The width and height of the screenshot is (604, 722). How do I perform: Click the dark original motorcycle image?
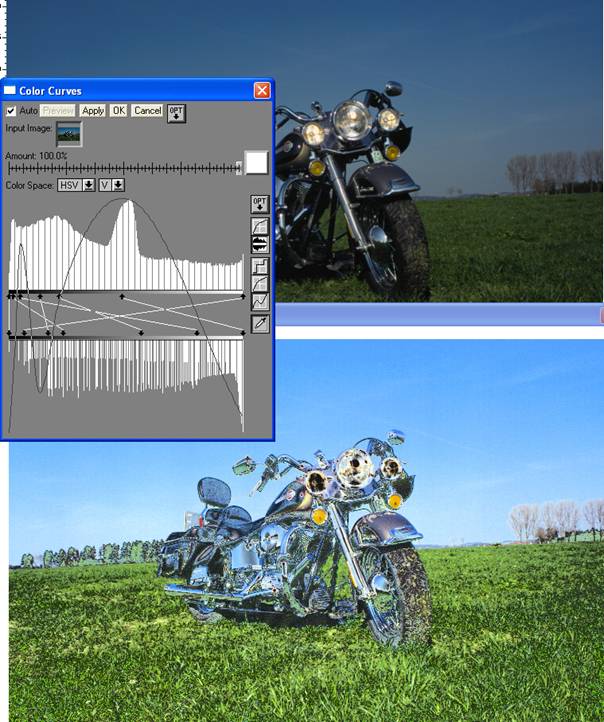coord(439,151)
